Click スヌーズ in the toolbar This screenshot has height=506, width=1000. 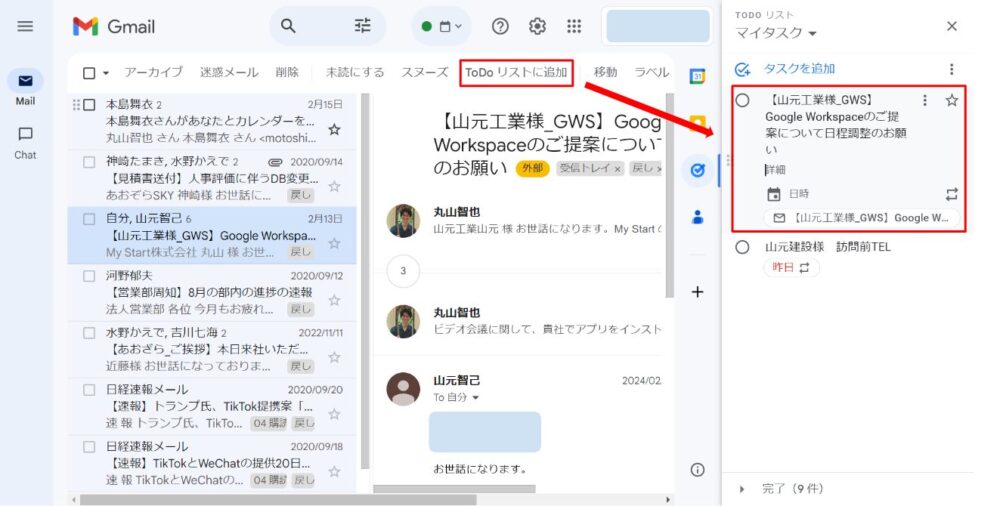coord(424,72)
